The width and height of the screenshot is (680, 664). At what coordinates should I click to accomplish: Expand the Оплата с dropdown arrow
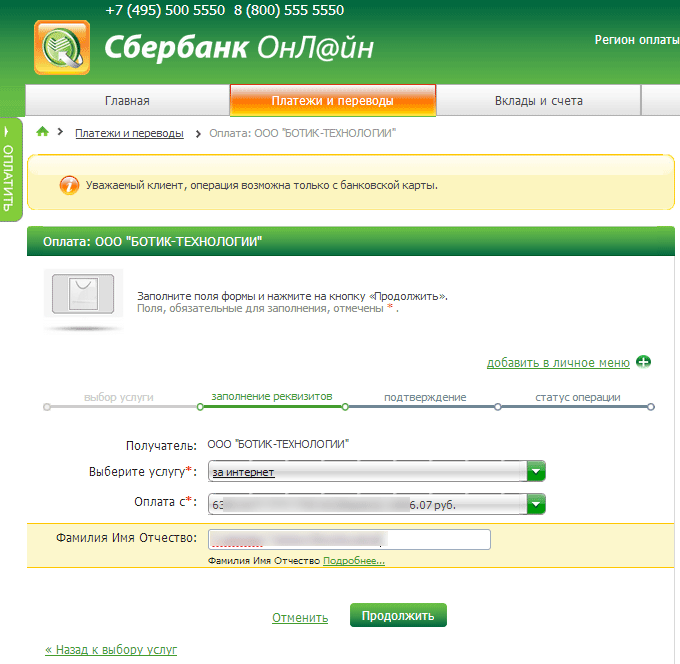click(536, 504)
